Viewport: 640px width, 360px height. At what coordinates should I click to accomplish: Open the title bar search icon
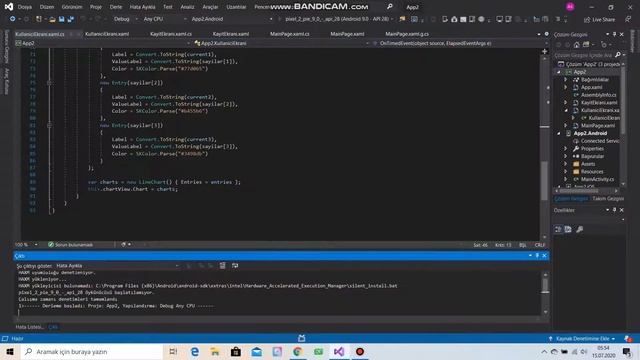(x=389, y=7)
